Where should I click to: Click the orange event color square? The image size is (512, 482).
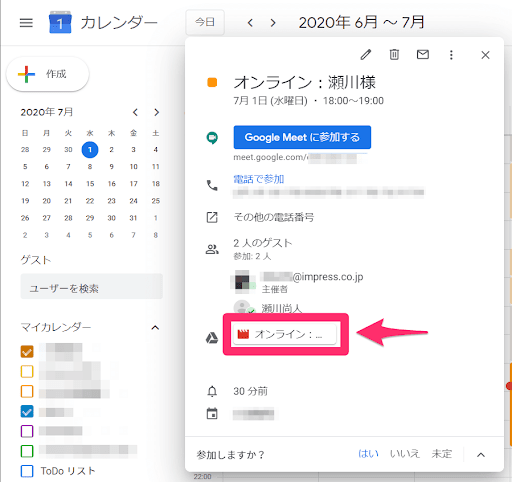coord(212,82)
